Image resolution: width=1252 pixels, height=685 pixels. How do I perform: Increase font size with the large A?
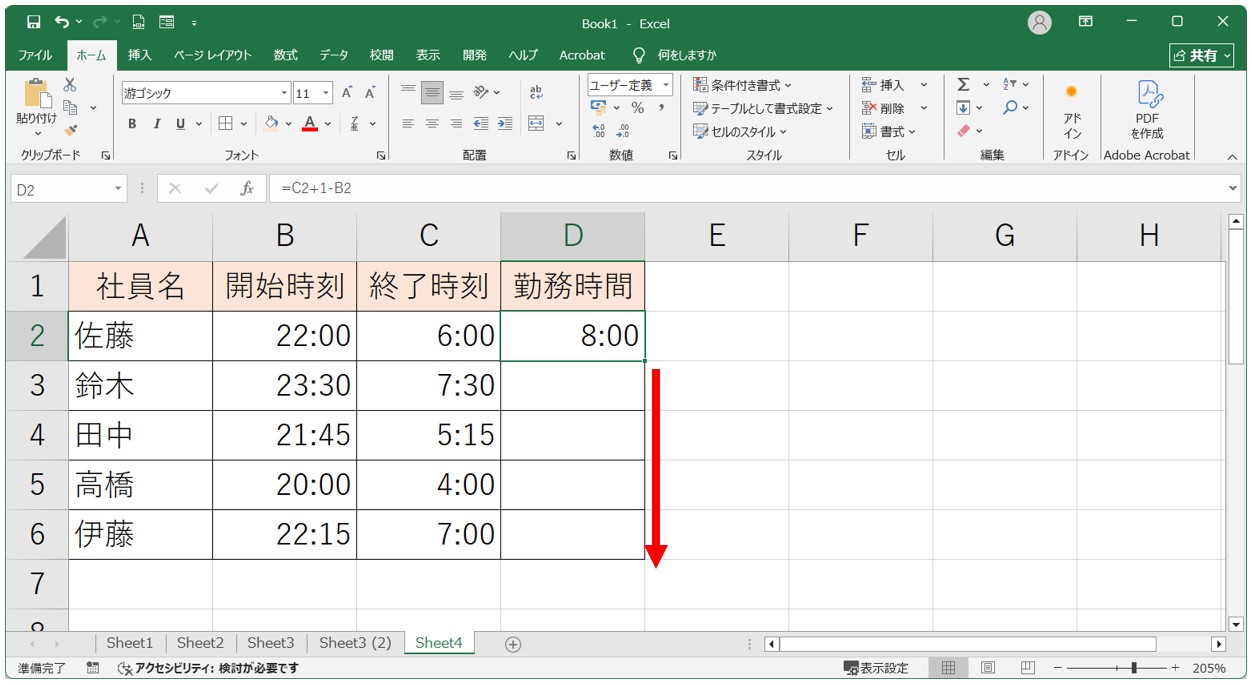point(347,93)
